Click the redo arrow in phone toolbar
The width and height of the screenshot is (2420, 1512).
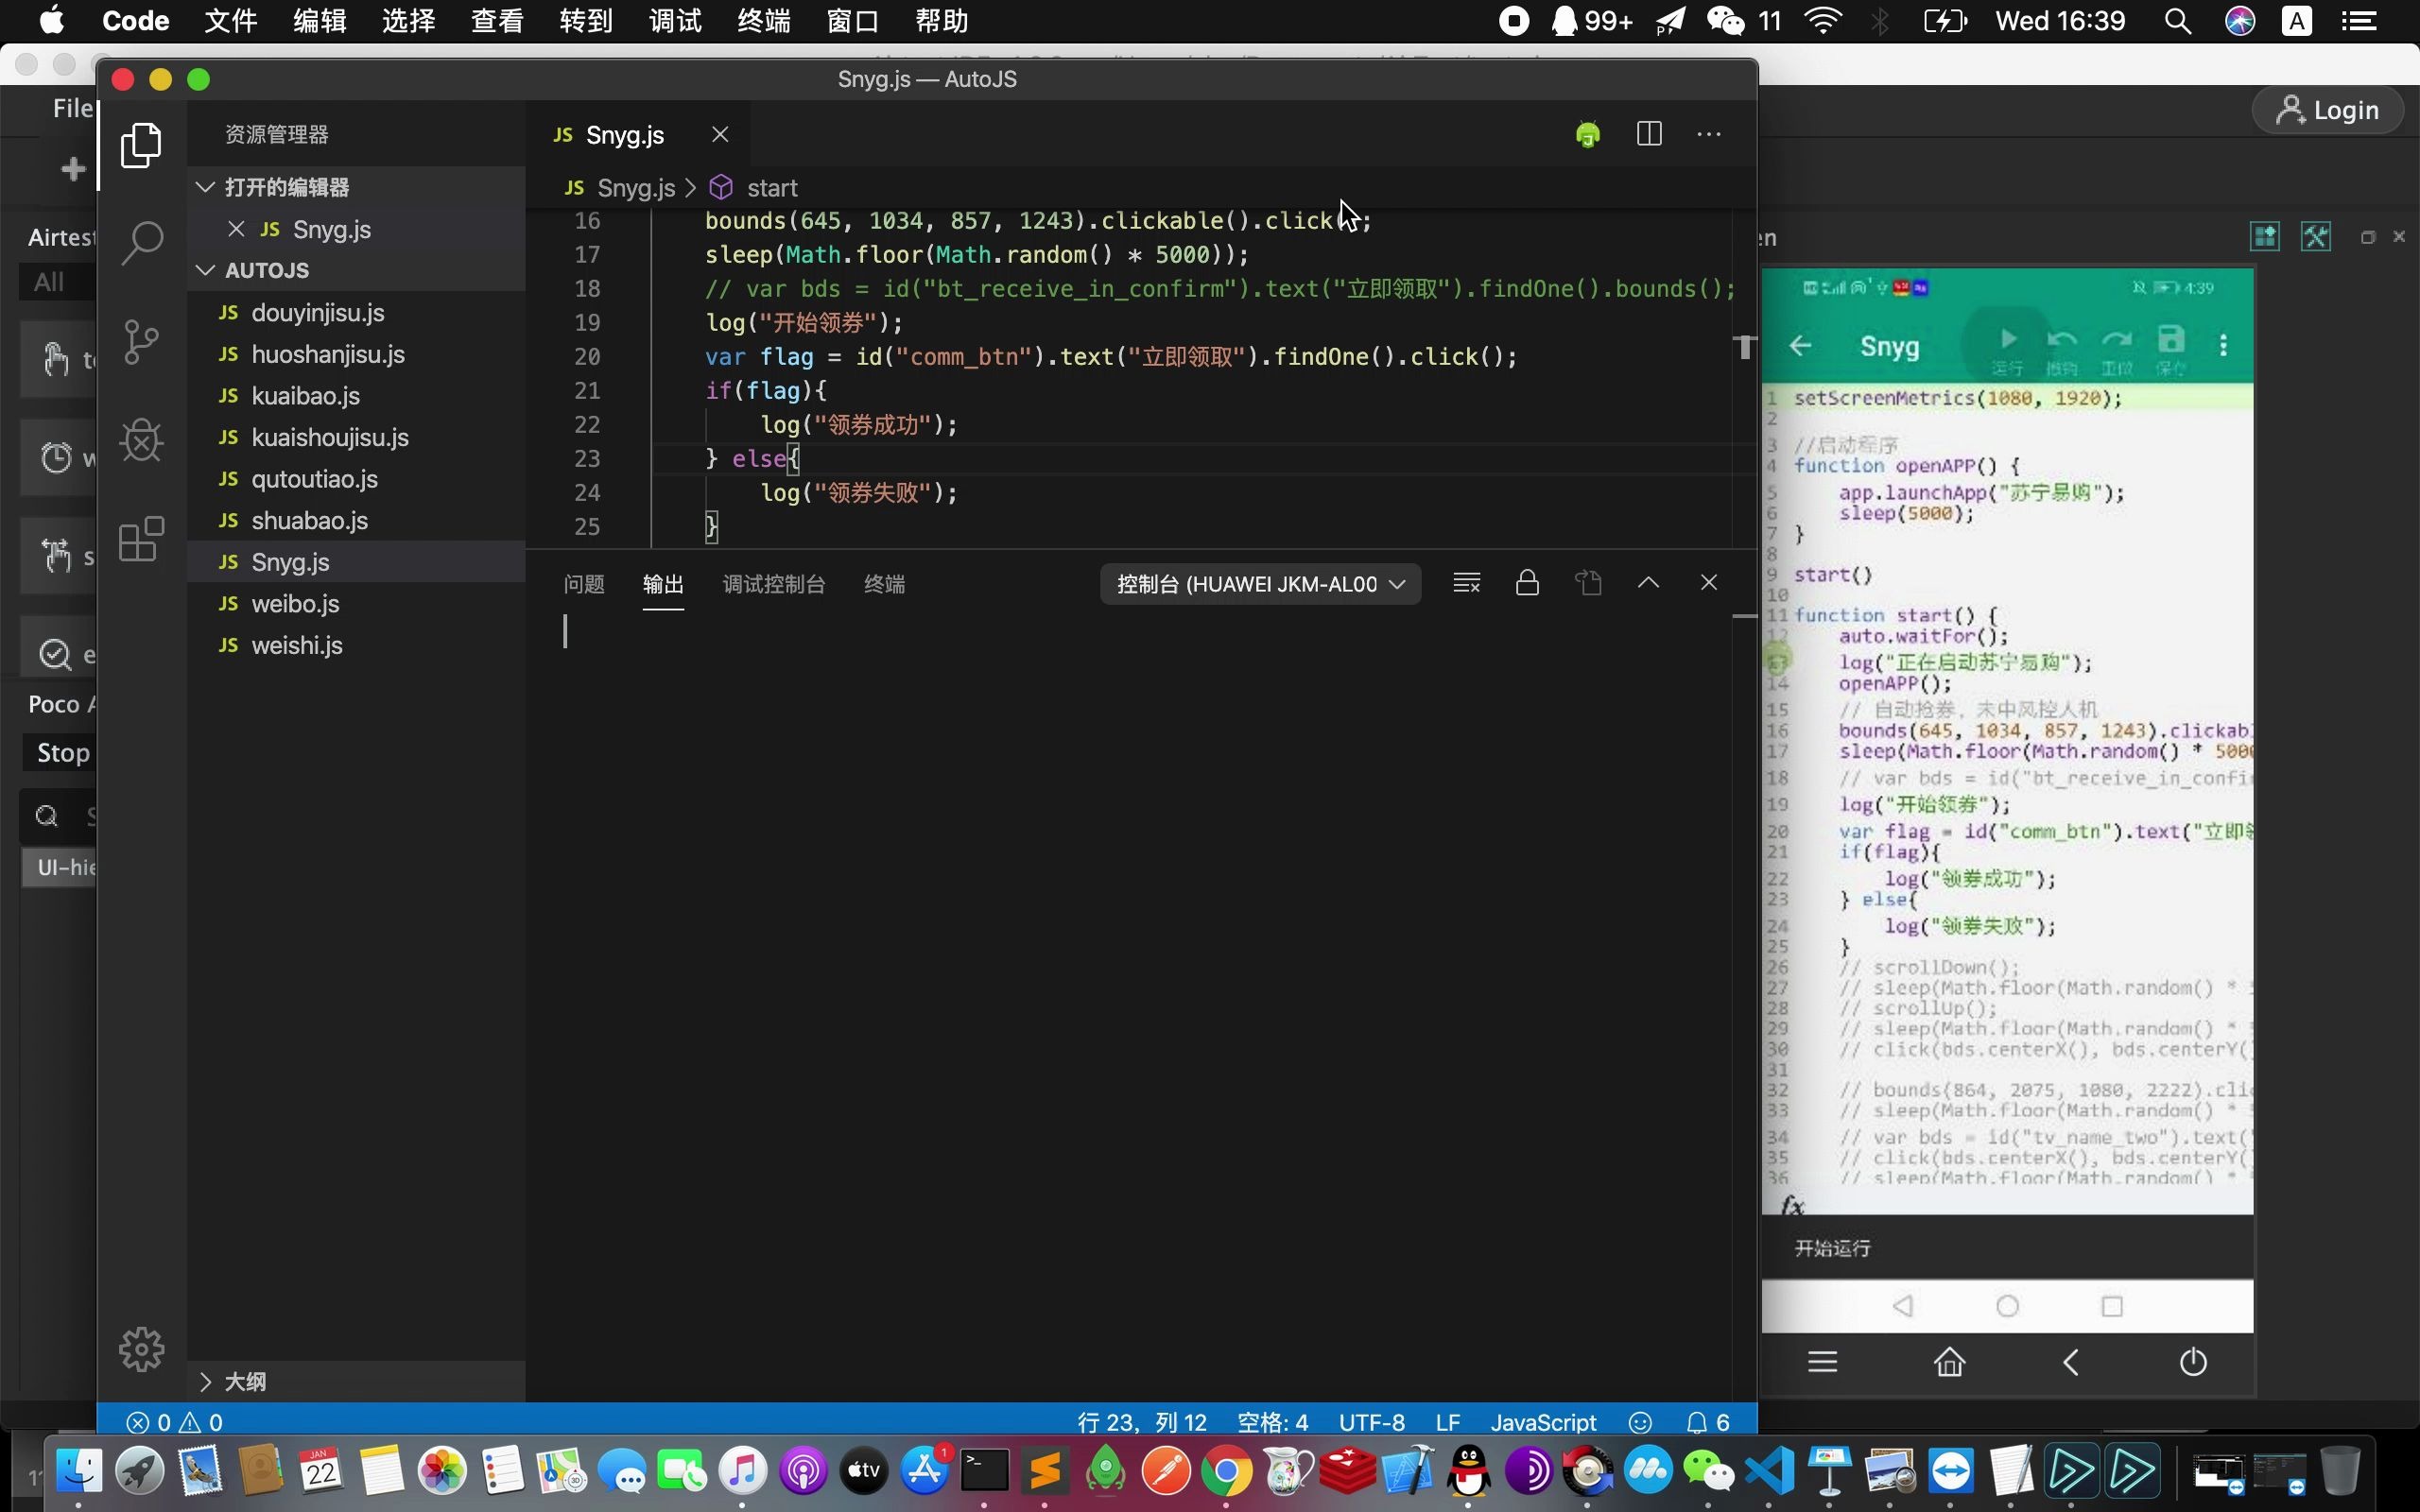[x=2117, y=340]
